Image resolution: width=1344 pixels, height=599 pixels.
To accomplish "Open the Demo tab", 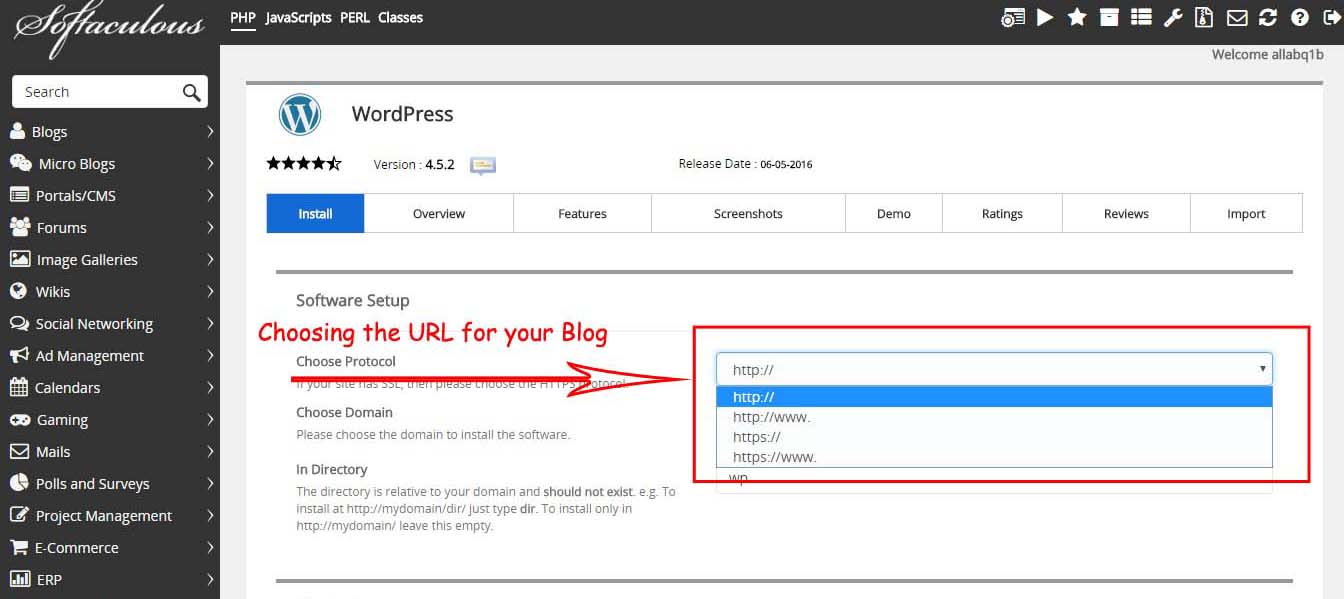I will click(894, 213).
